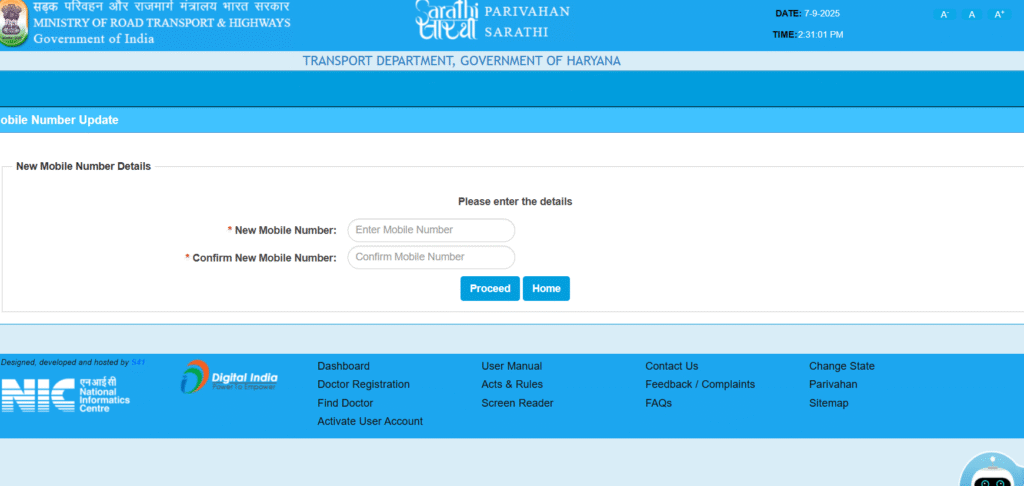
Task: Click the Mobile Number Update title
Action: (59, 120)
